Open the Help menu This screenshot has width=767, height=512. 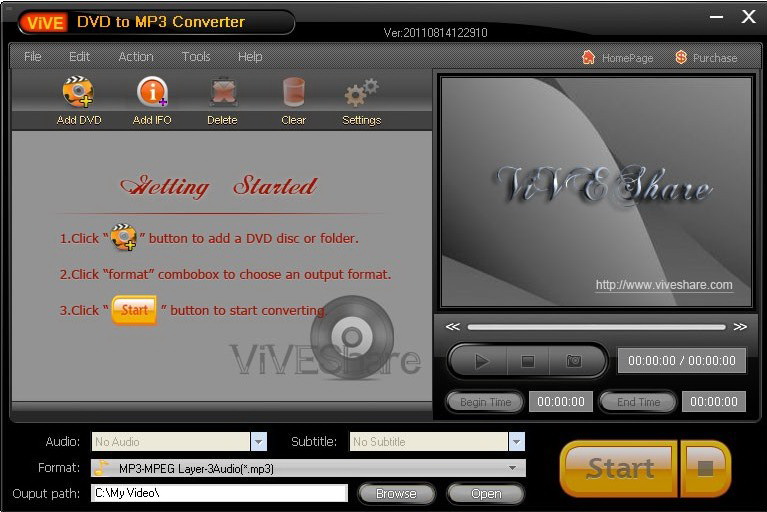pyautogui.click(x=250, y=57)
